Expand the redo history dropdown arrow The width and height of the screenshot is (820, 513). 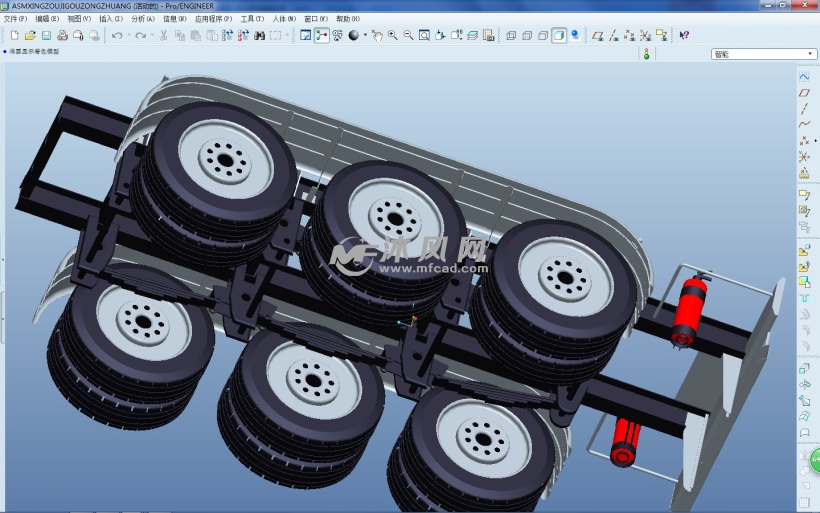152,35
